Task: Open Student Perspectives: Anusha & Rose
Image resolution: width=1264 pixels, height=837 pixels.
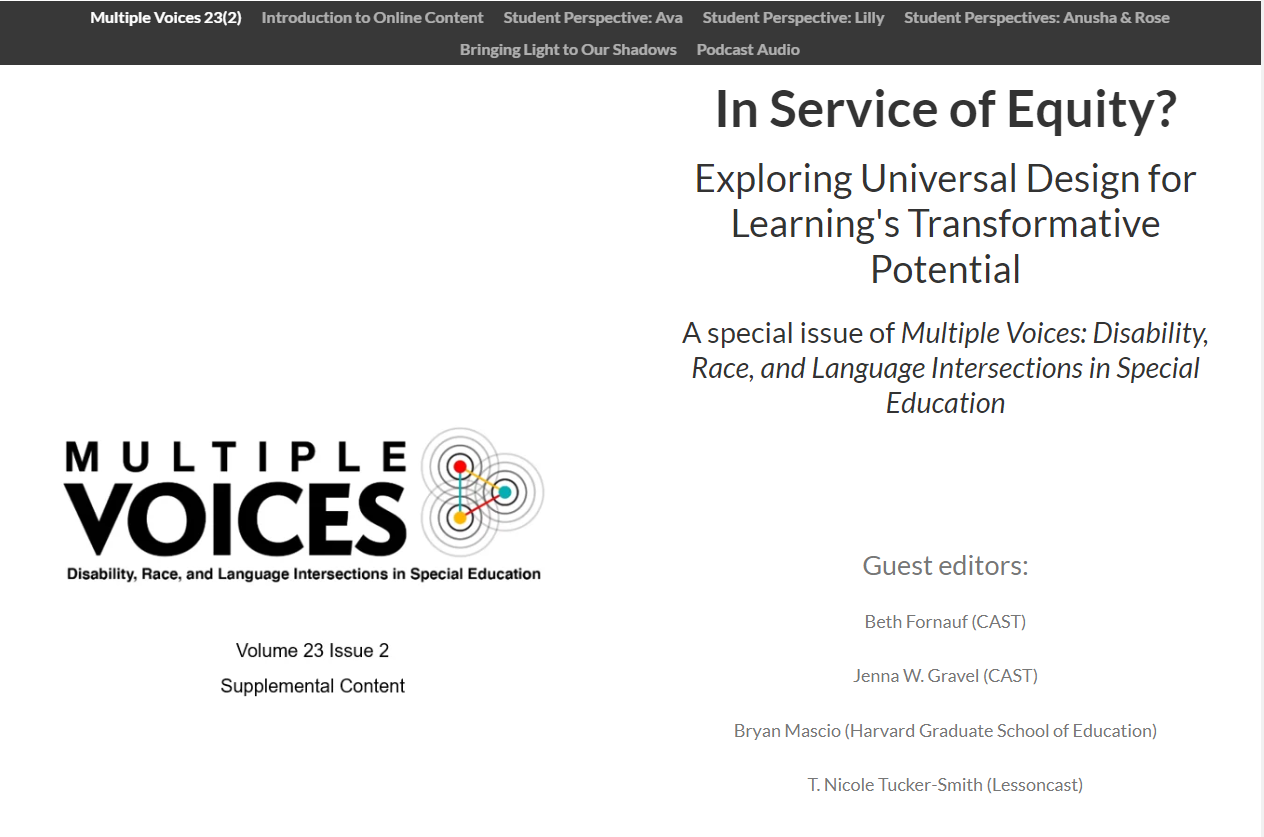Action: click(1037, 17)
